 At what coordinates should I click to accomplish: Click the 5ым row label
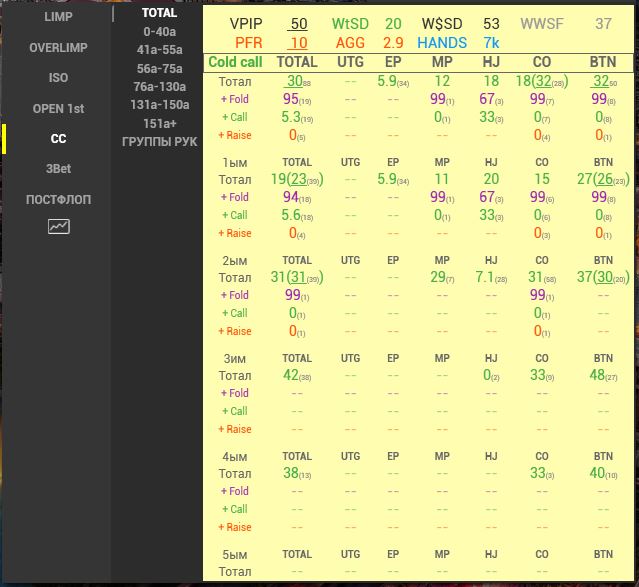(x=235, y=555)
